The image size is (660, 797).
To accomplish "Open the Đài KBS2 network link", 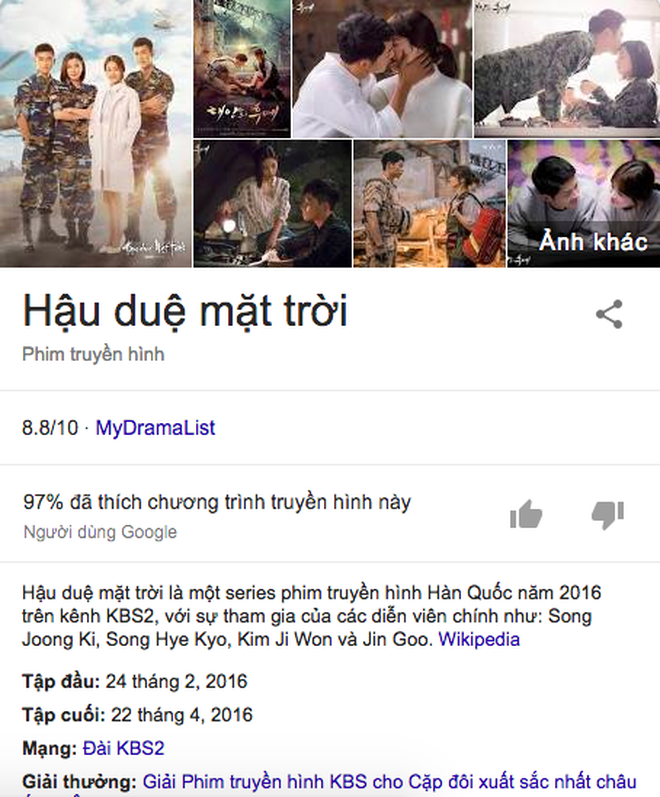I will pyautogui.click(x=124, y=748).
